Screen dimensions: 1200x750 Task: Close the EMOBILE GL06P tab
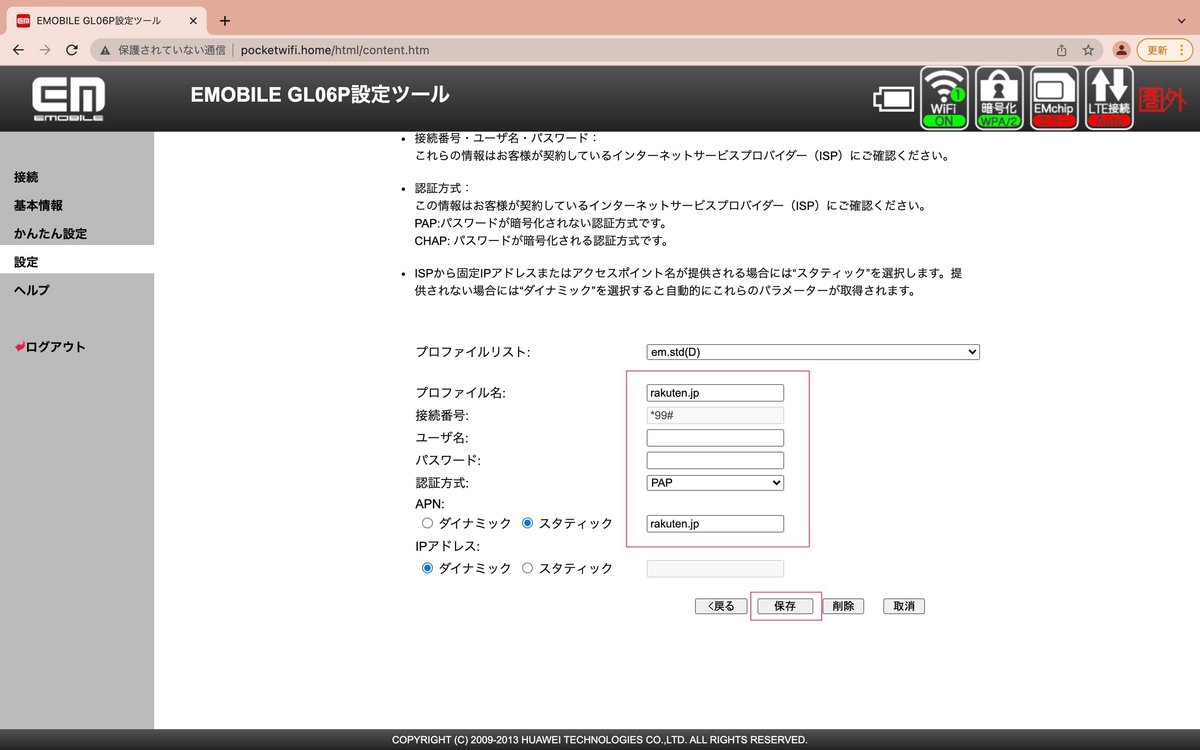coord(193,20)
